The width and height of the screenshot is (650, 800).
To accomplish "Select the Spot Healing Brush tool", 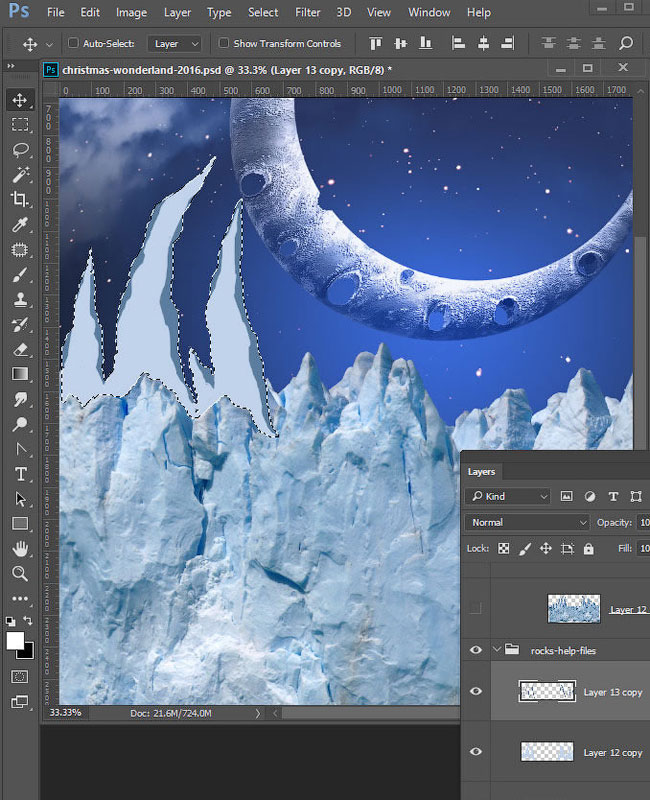I will point(20,249).
